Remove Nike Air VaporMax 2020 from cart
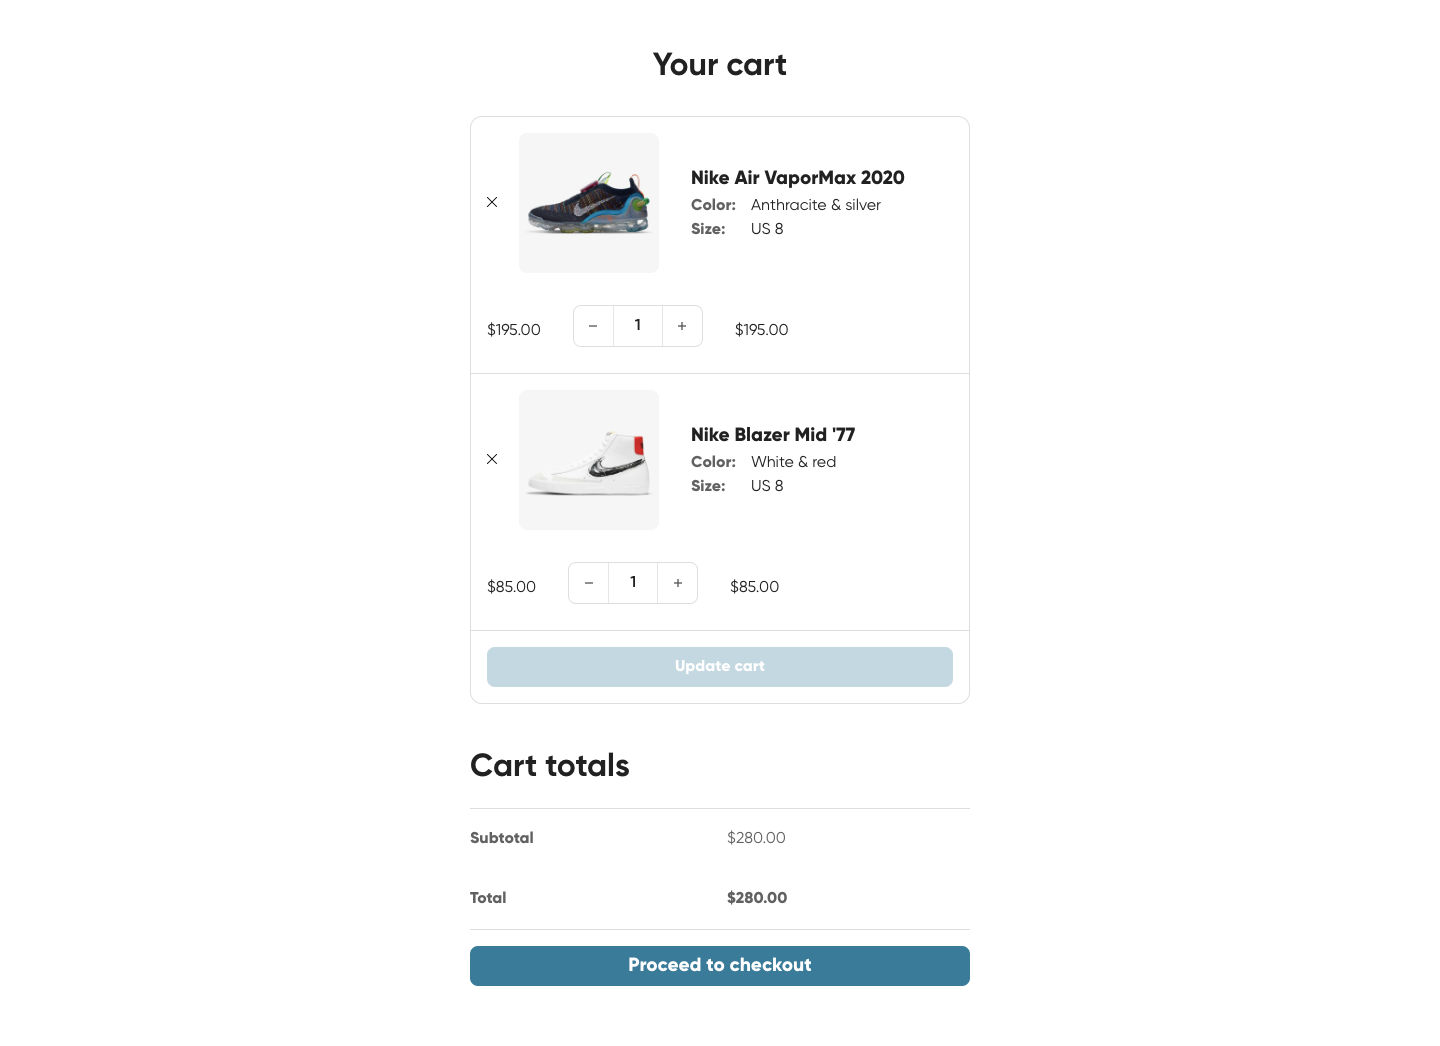The width and height of the screenshot is (1440, 1046). (x=492, y=202)
